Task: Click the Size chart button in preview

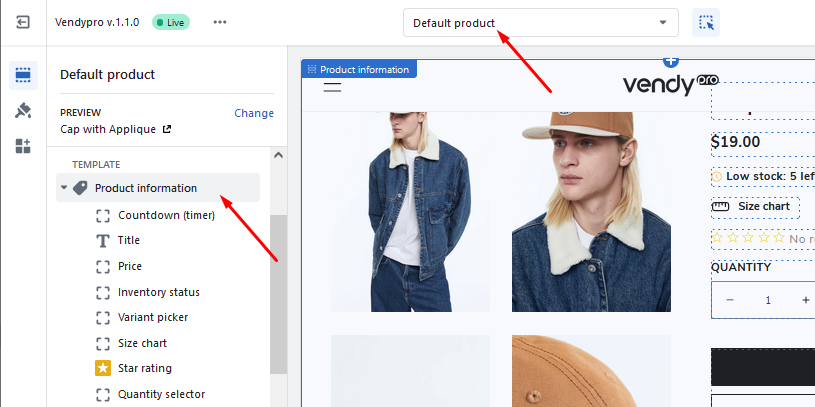Action: tap(756, 207)
